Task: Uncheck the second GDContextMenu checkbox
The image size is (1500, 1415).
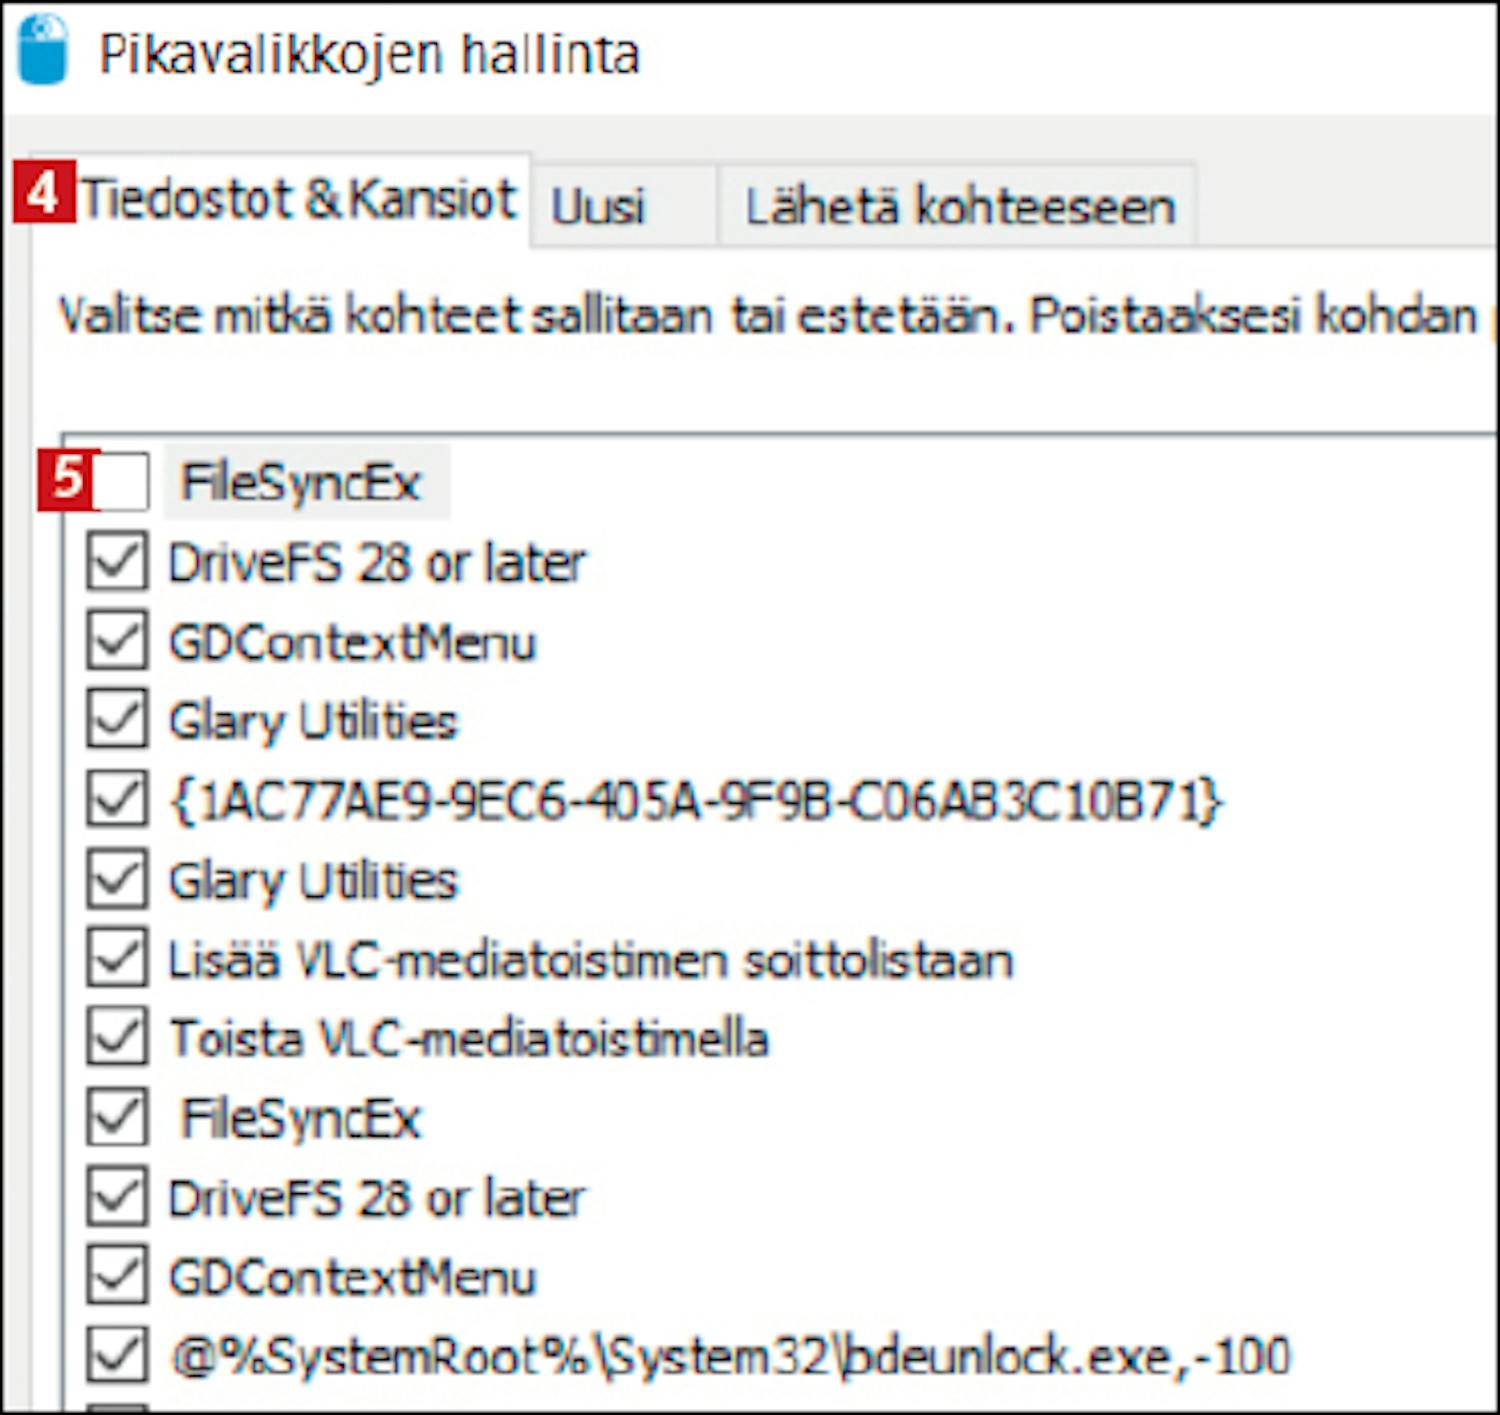Action: 116,1276
